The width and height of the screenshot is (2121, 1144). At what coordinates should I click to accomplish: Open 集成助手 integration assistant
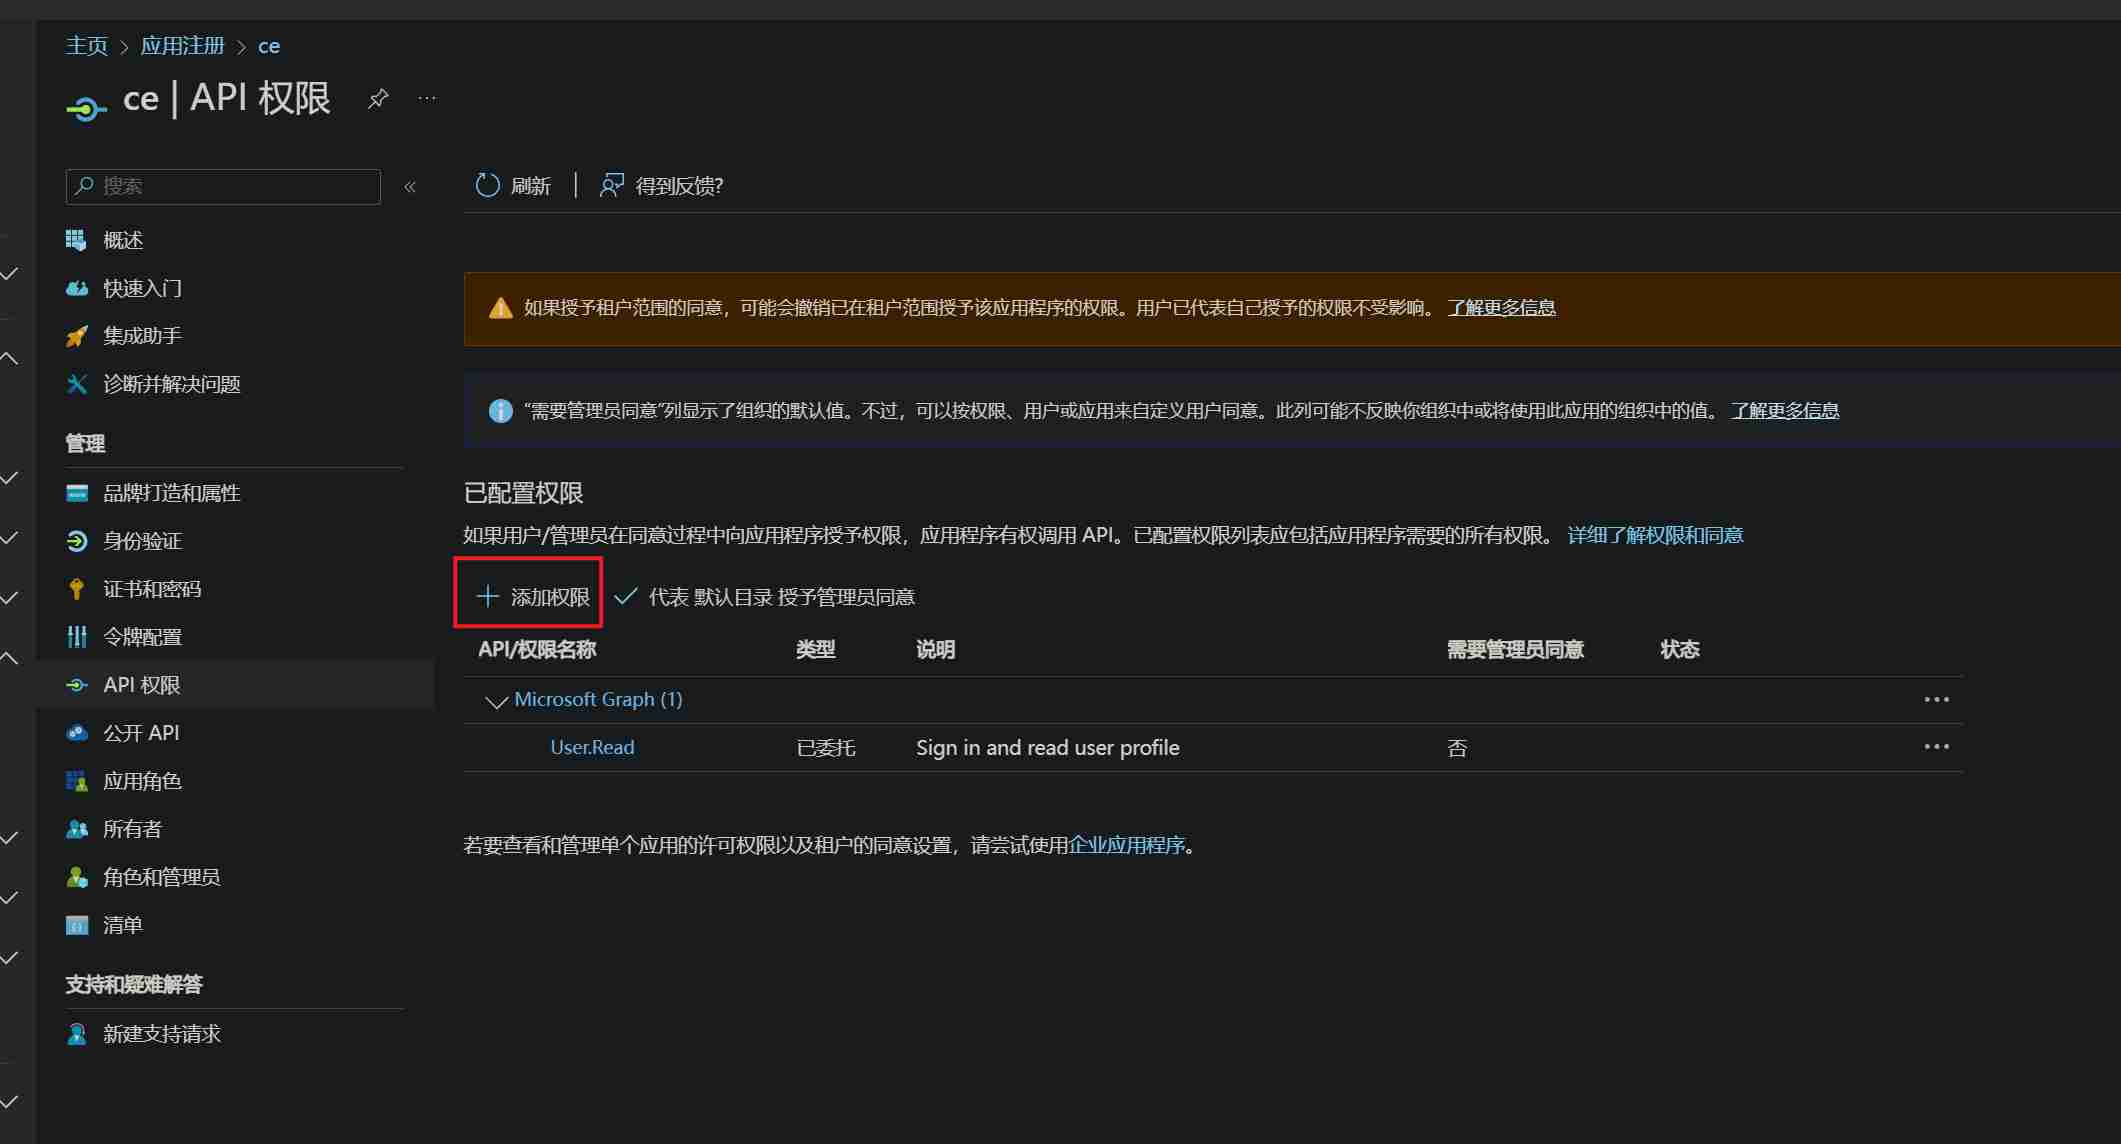[x=142, y=336]
